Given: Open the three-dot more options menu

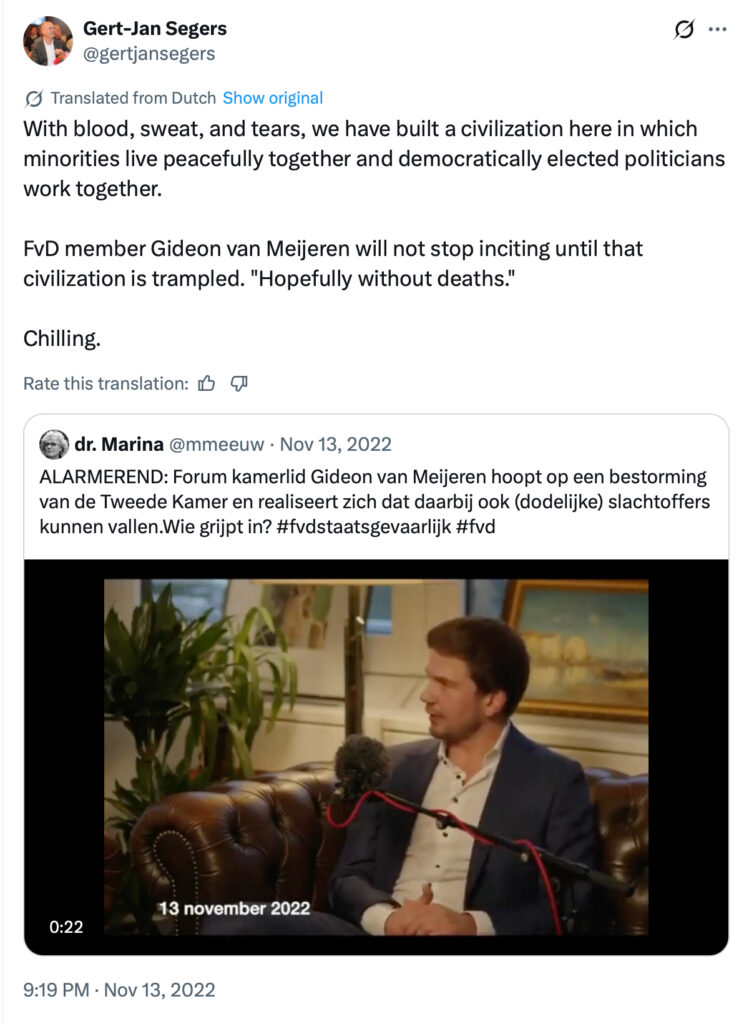Looking at the screenshot, I should pos(717,30).
